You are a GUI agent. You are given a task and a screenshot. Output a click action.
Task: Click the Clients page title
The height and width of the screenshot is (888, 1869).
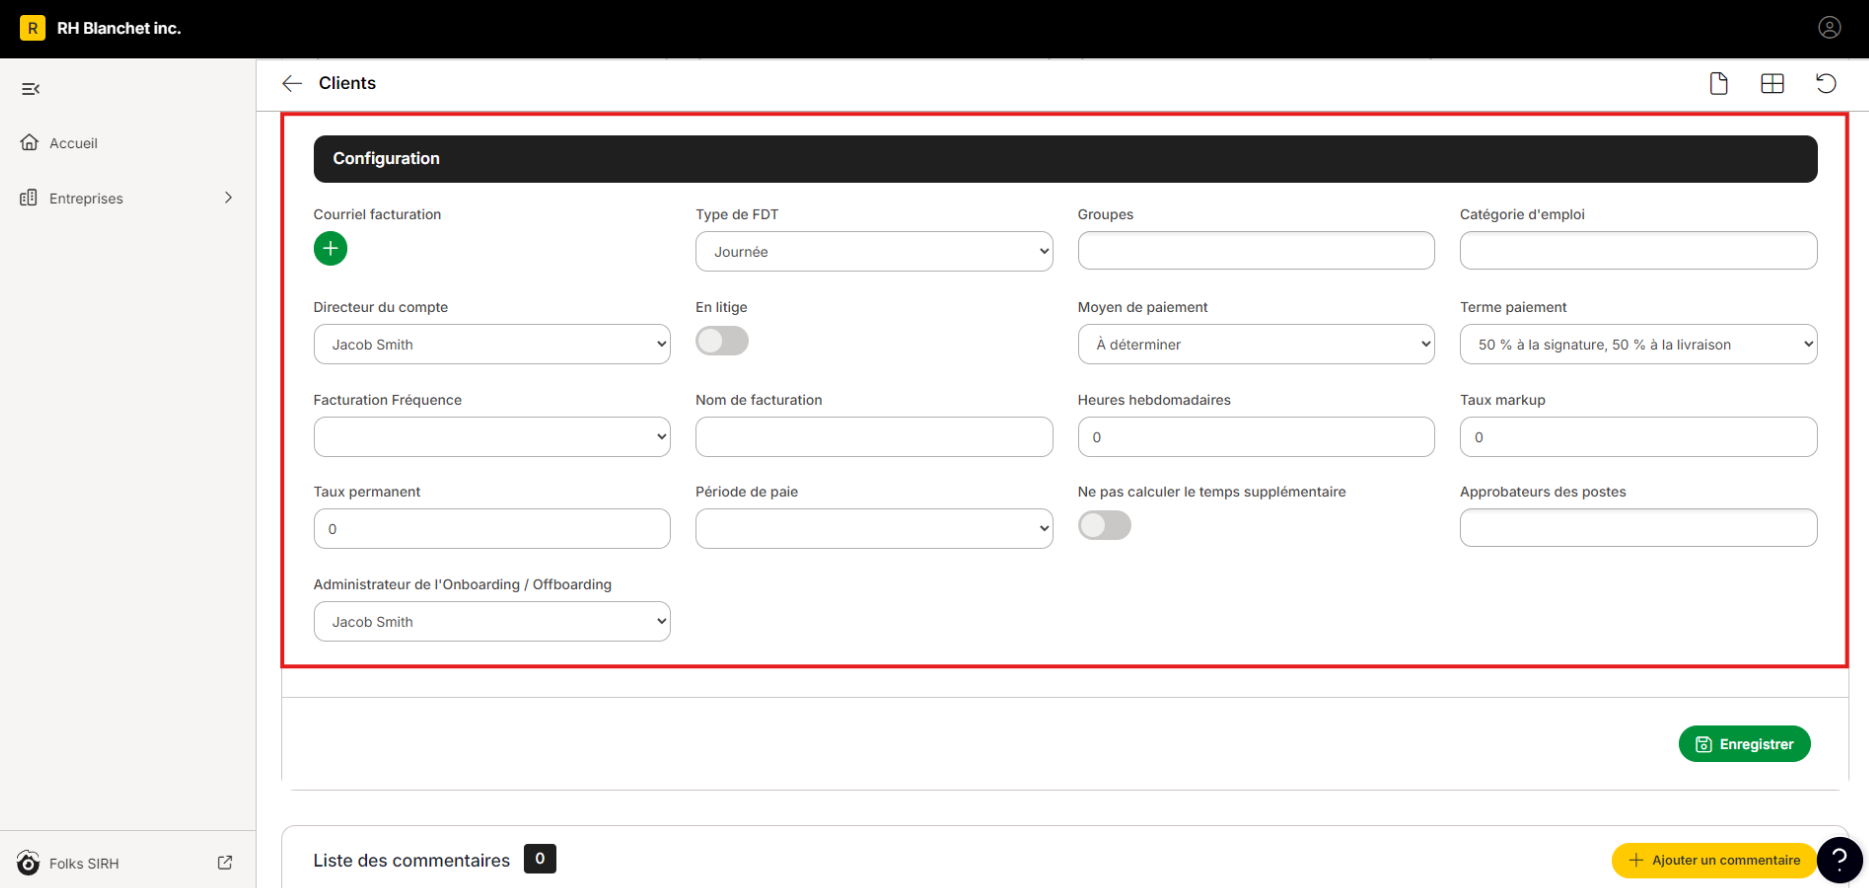(x=347, y=83)
